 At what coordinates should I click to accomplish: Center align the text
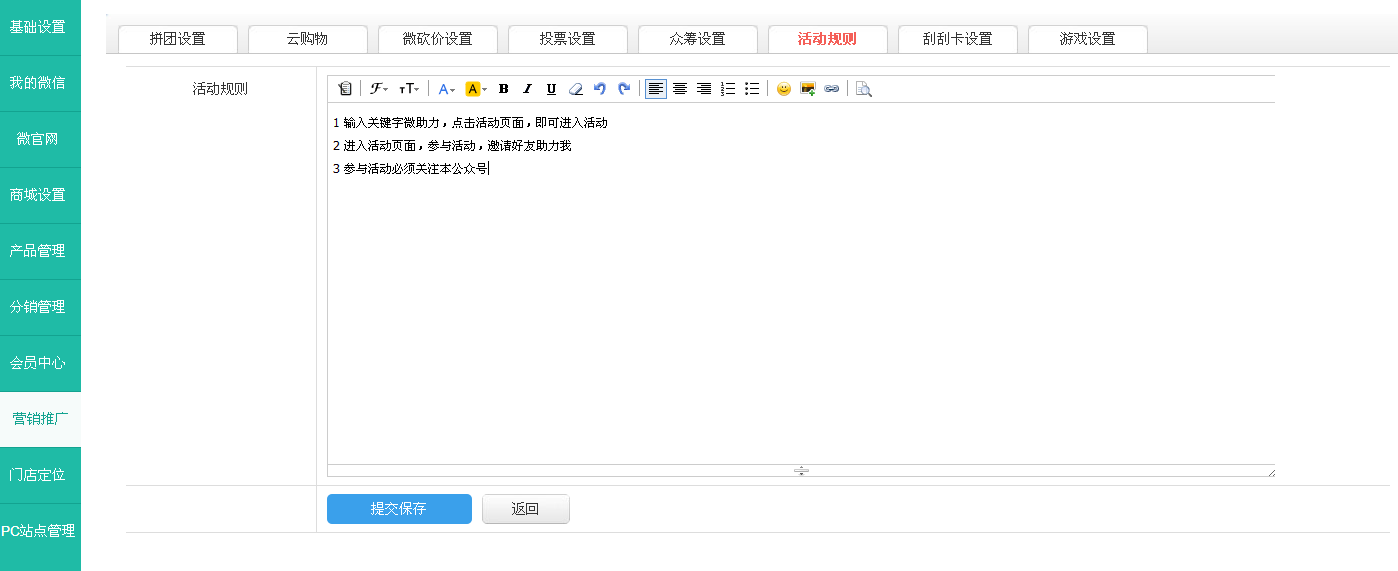tap(680, 89)
